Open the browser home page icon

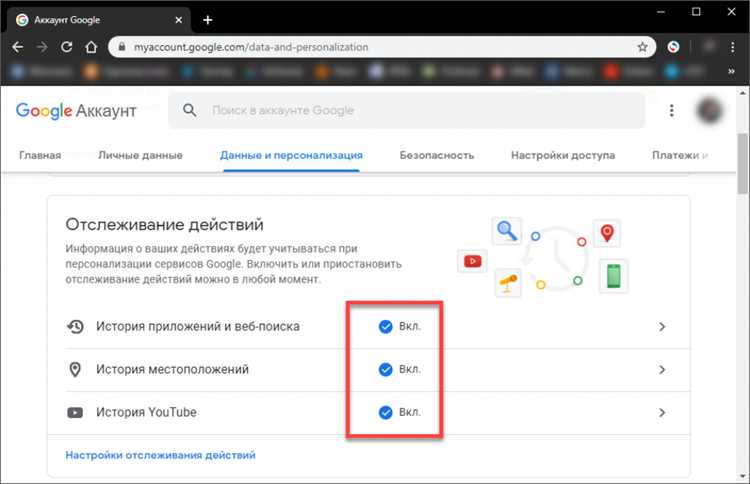pos(91,47)
